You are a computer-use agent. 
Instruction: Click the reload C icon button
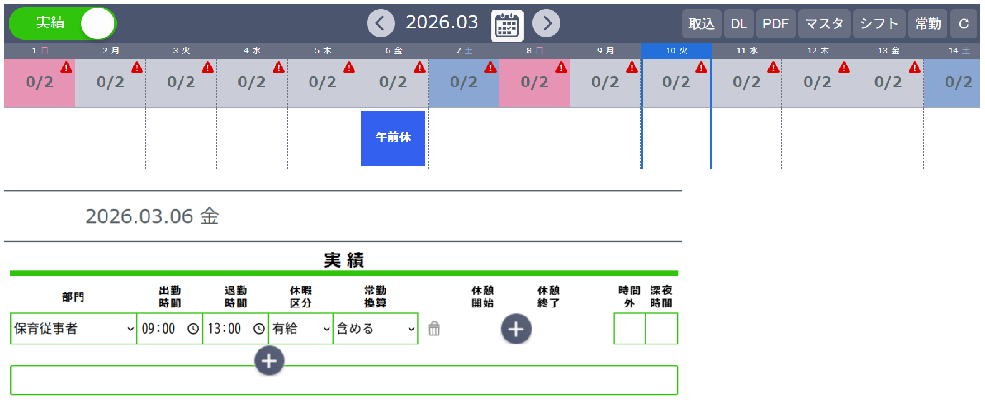pos(963,23)
